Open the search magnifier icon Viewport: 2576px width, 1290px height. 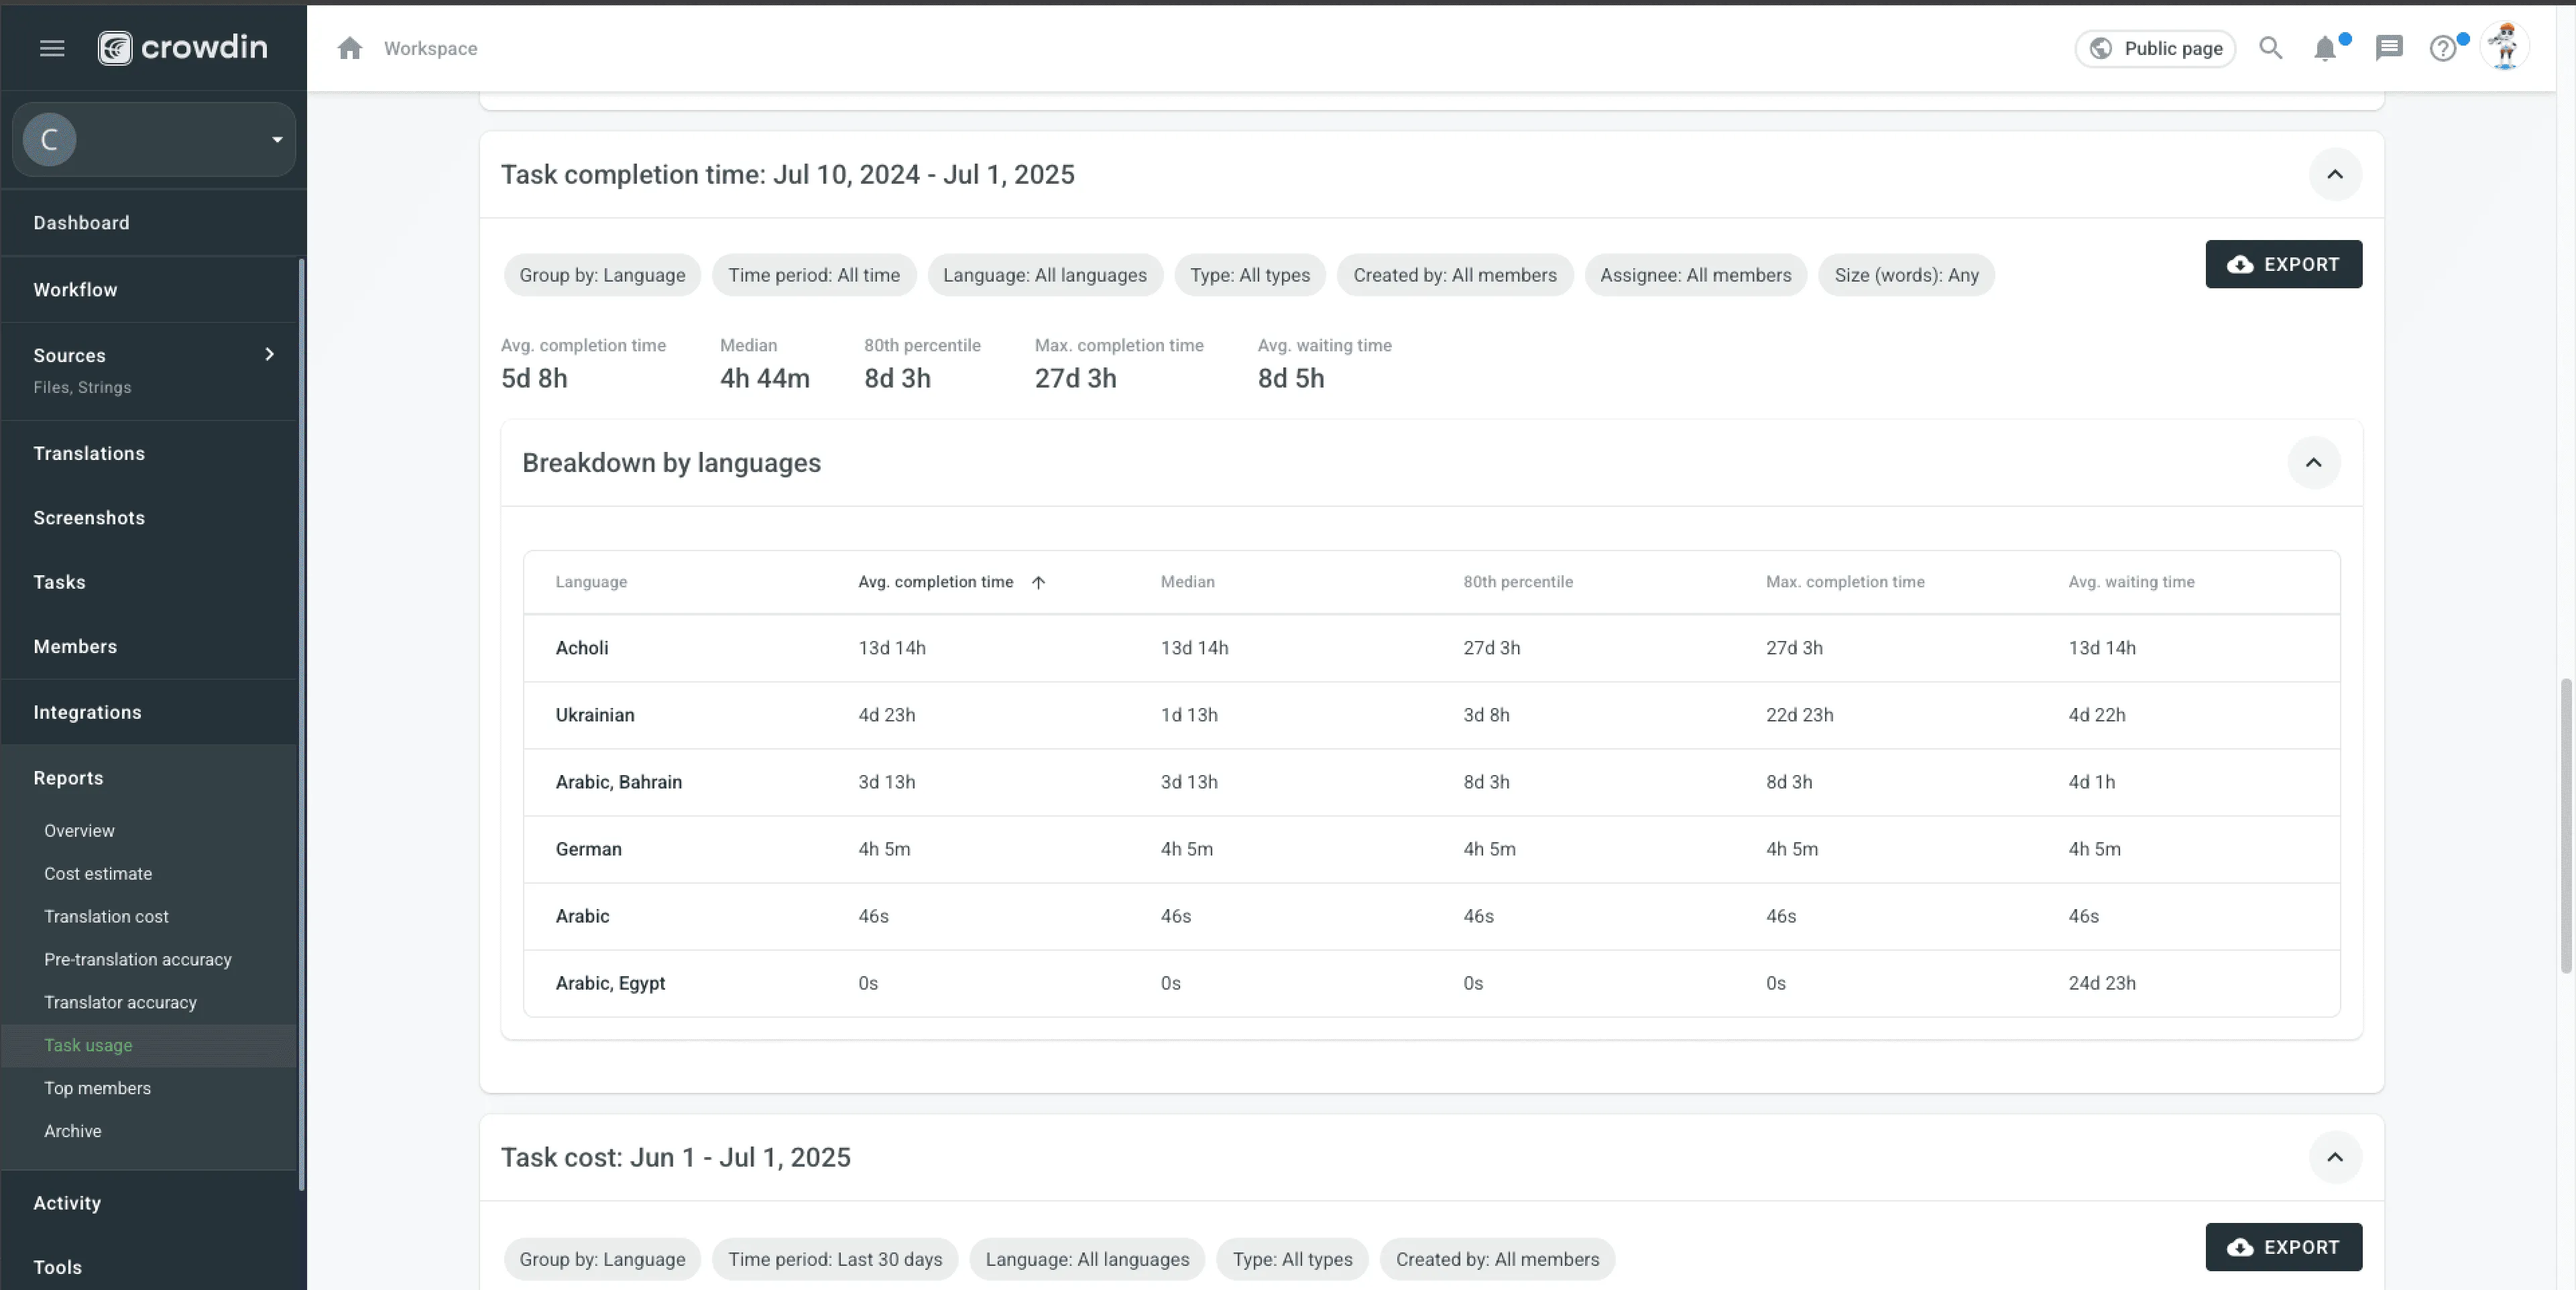pos(2270,48)
